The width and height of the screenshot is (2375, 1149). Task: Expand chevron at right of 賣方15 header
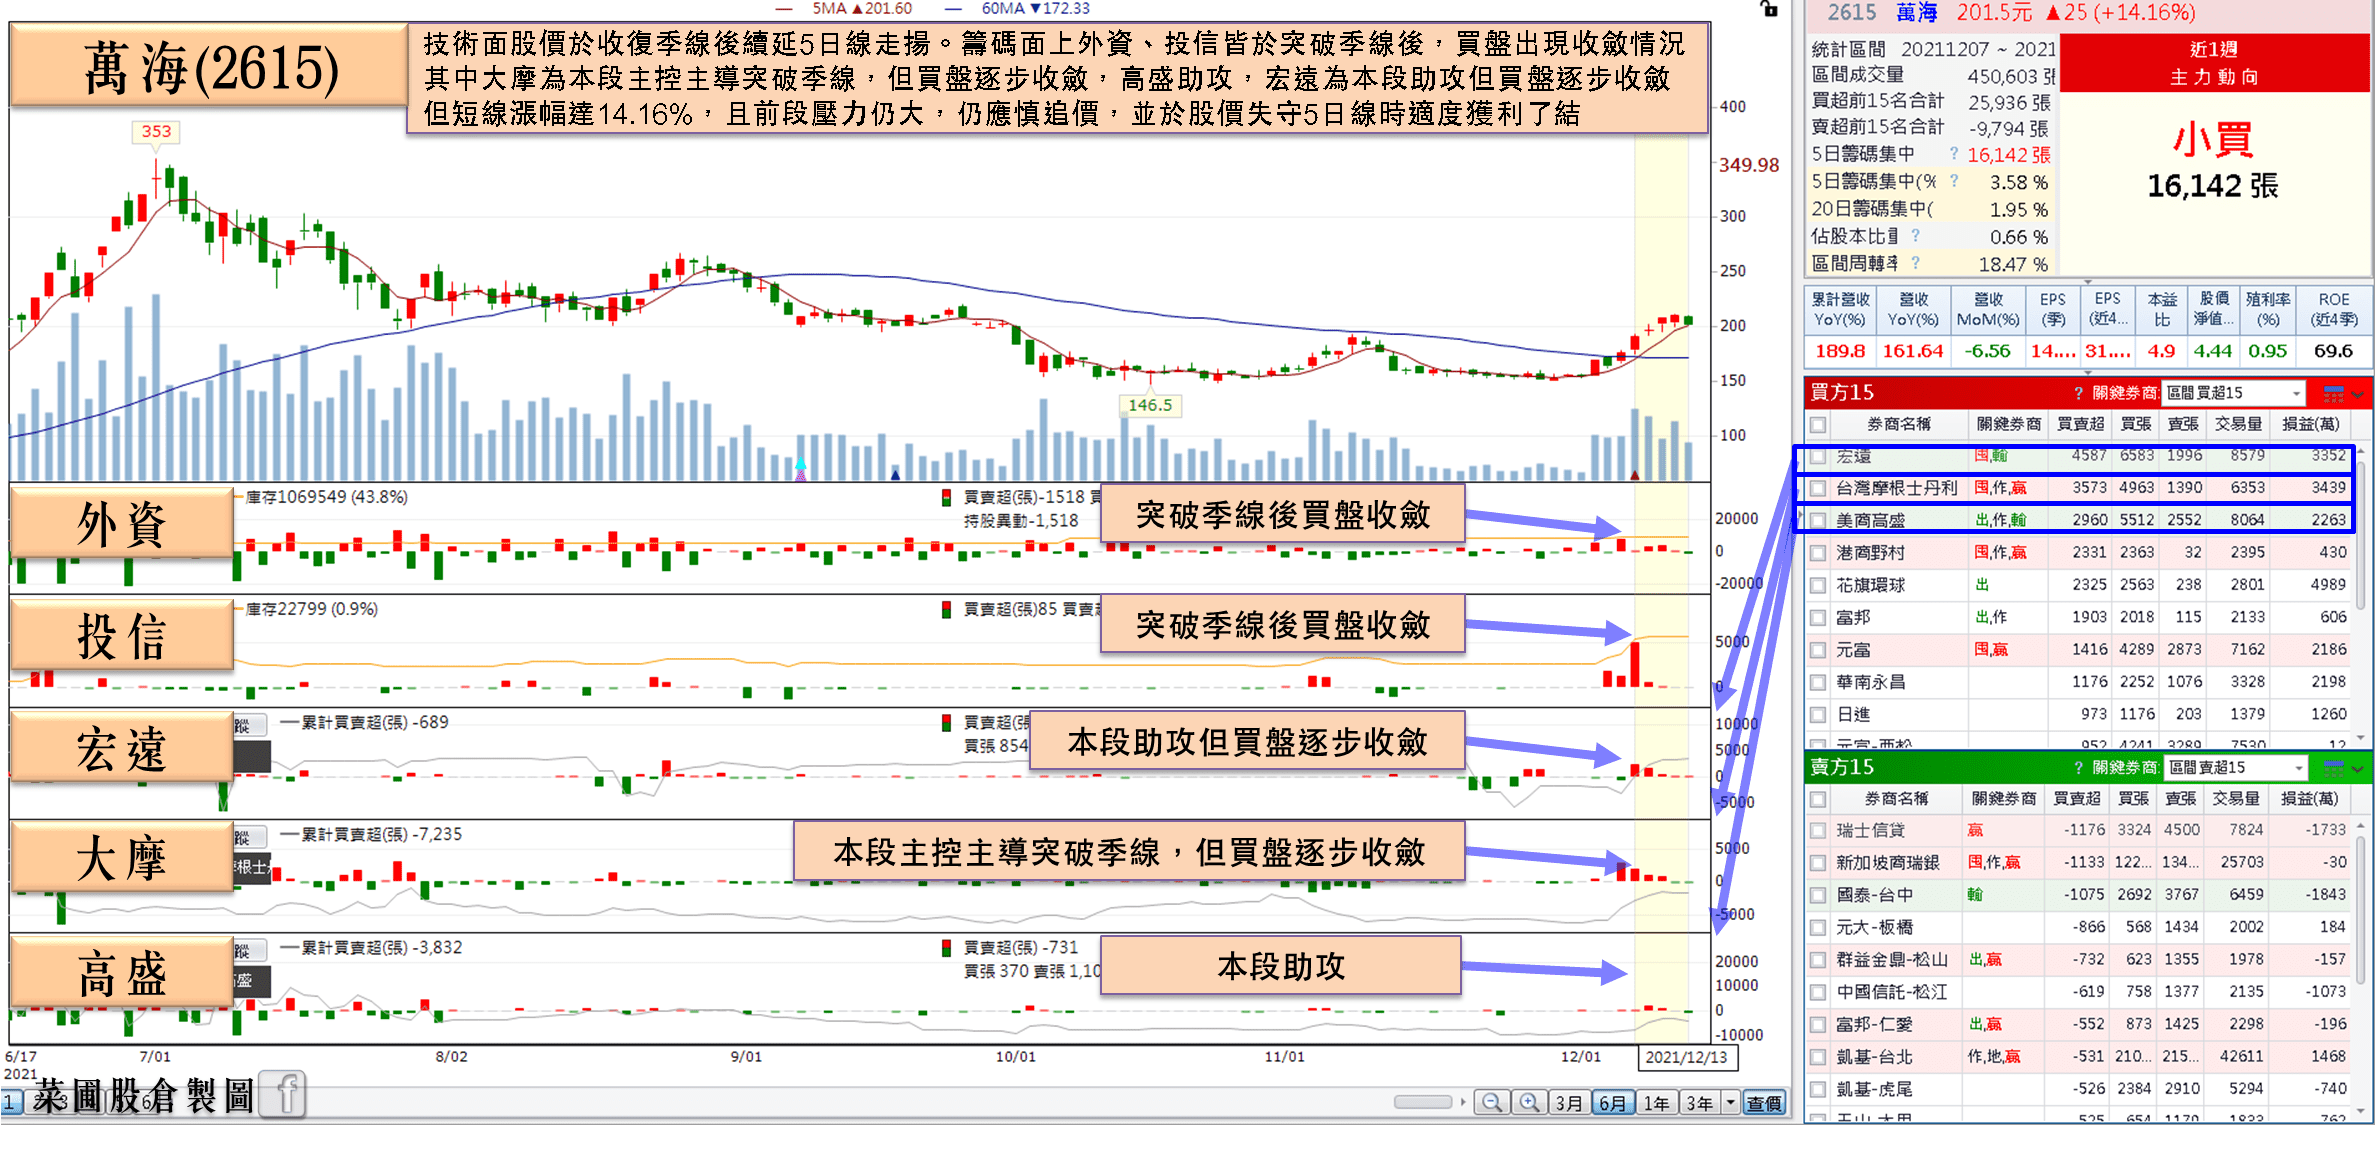pos(2357,768)
